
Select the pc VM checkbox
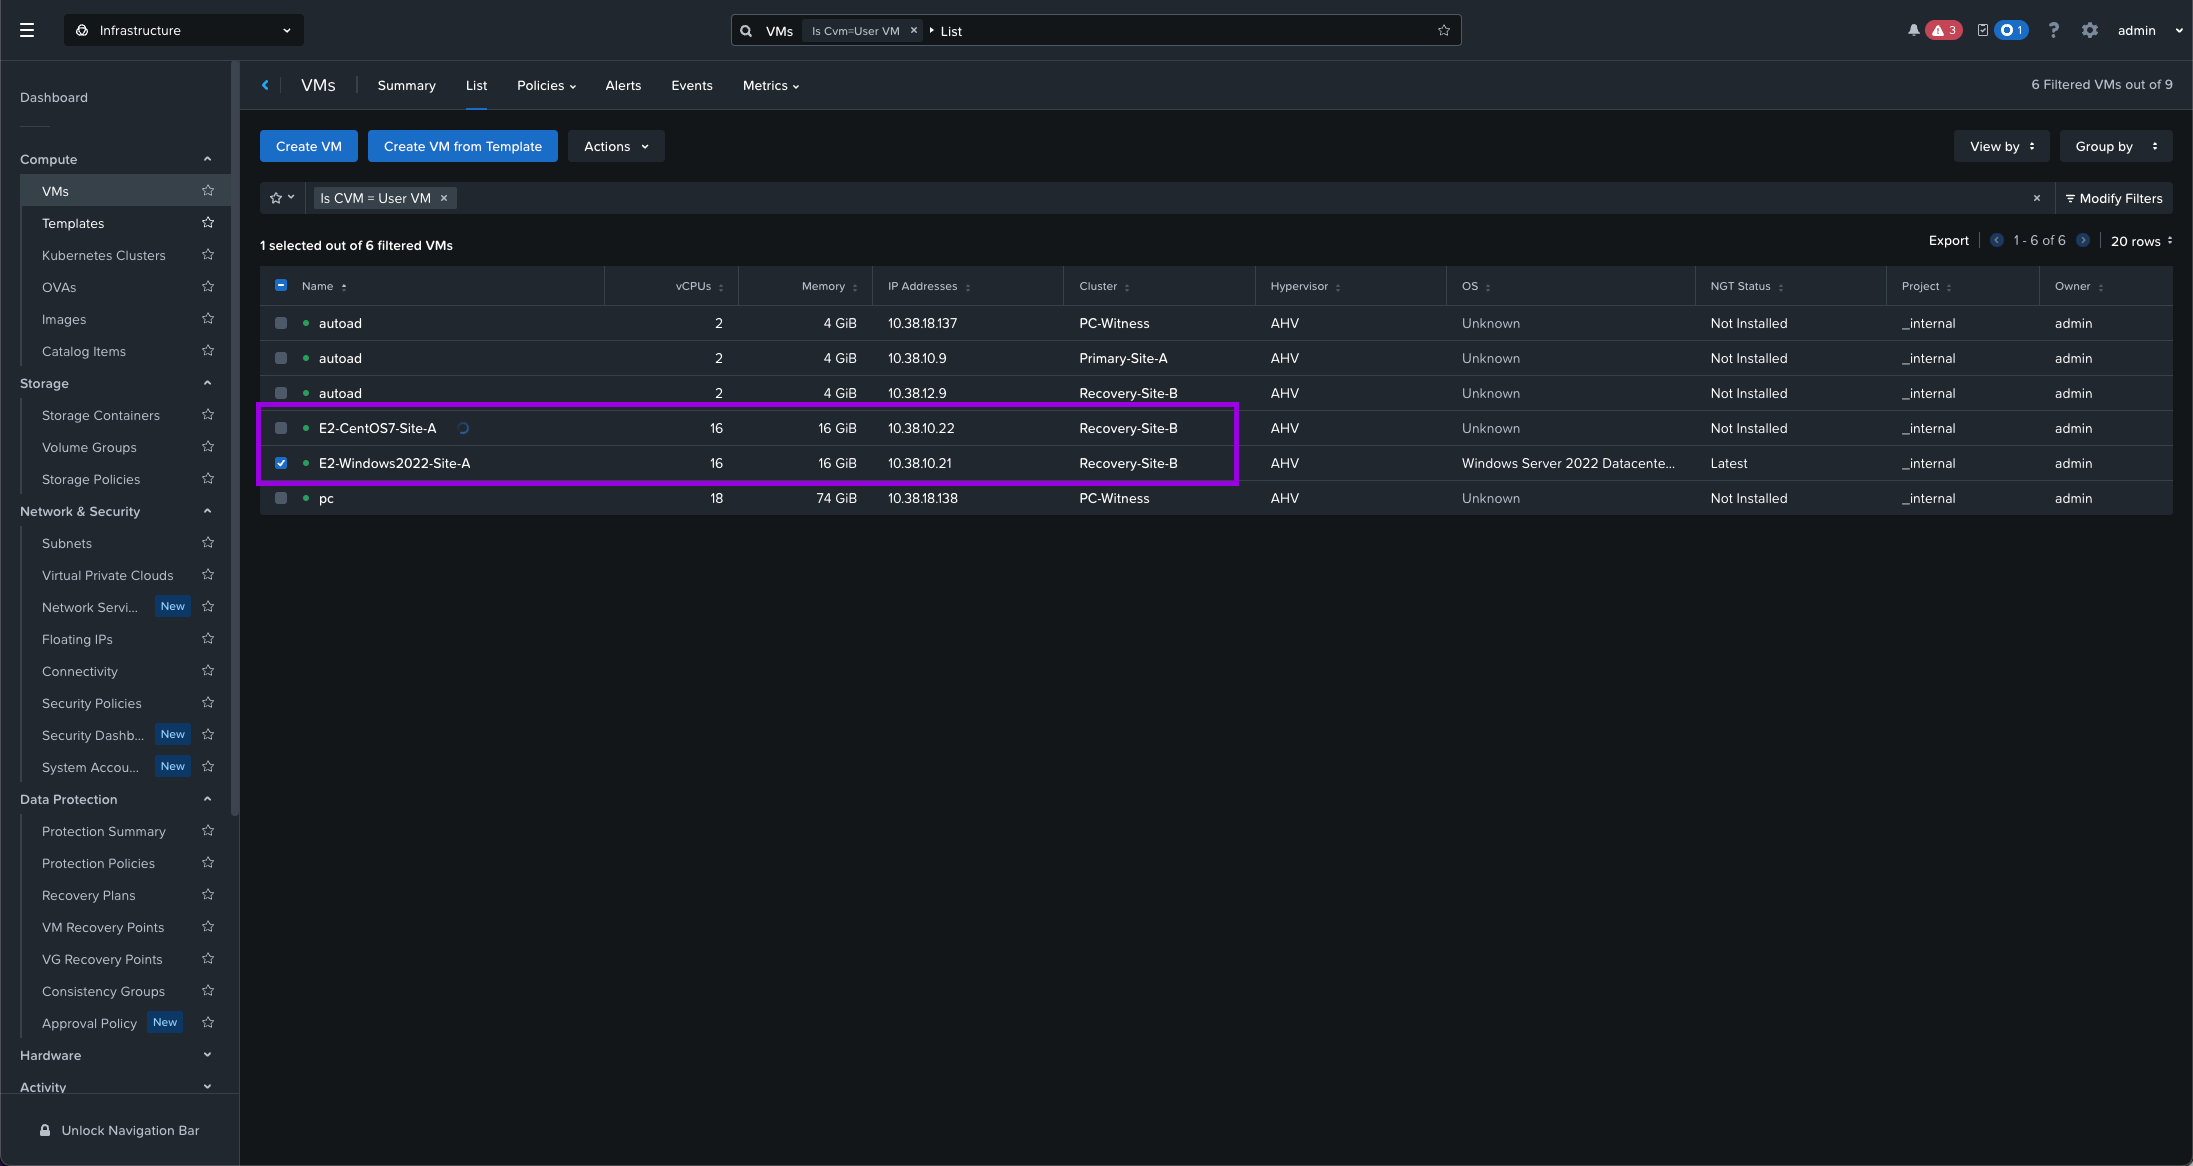click(x=281, y=498)
